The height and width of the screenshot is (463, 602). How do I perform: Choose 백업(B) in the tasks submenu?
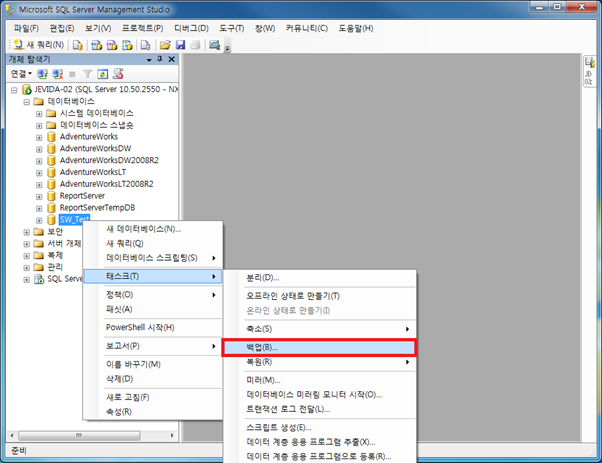tap(320, 347)
